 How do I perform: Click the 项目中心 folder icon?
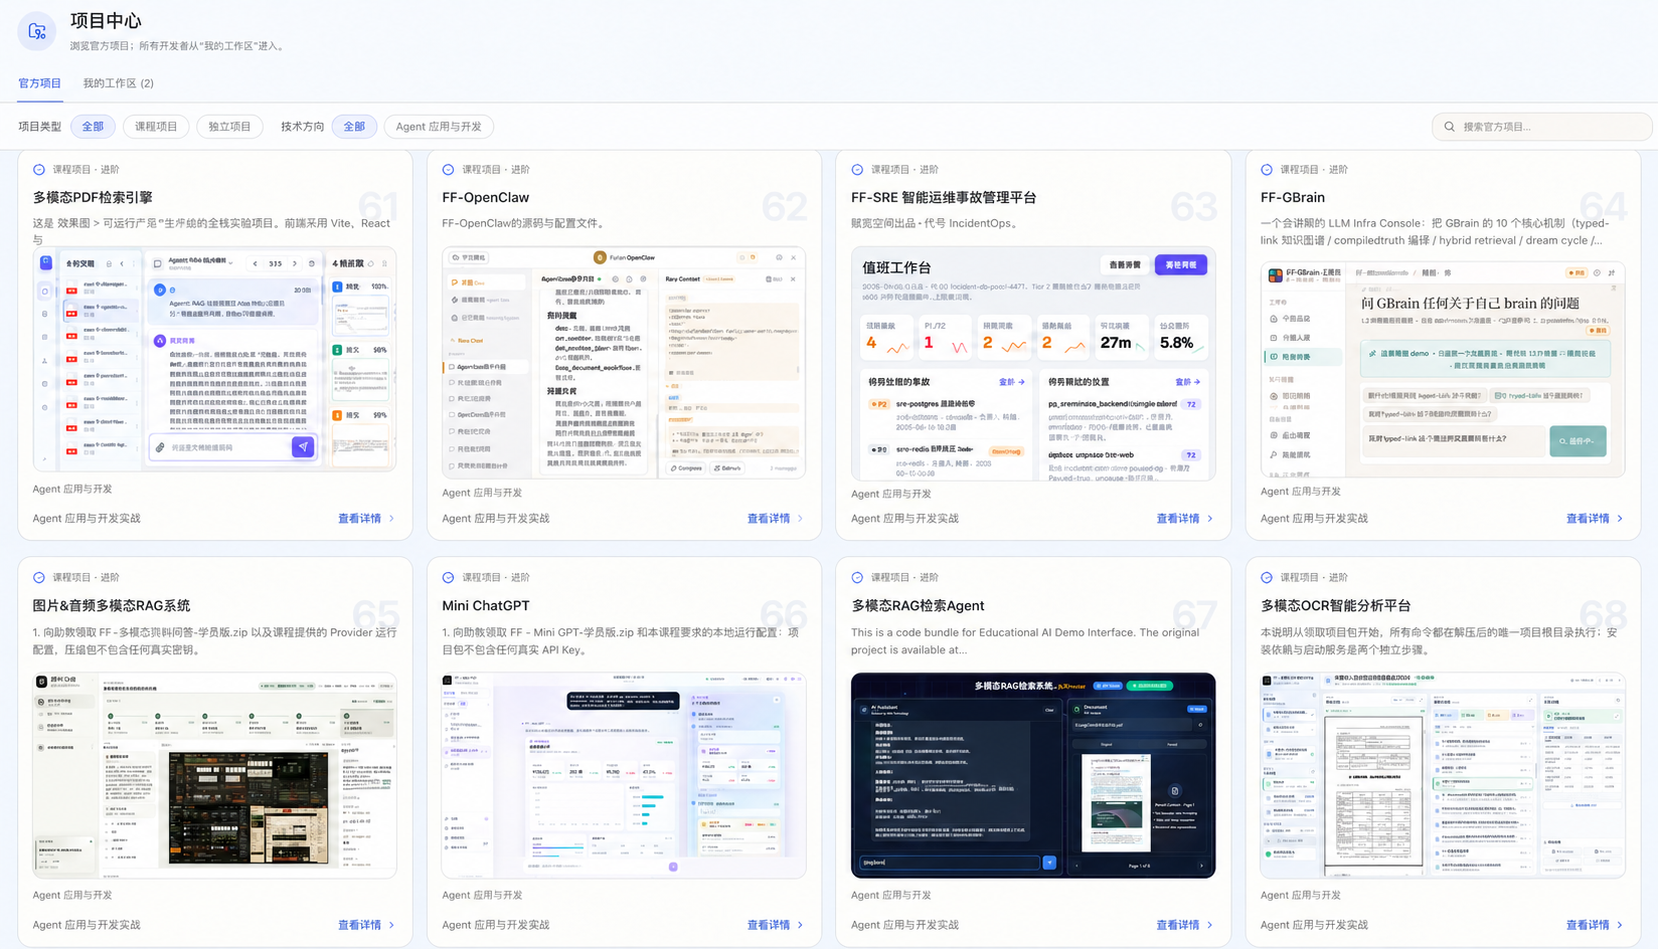(37, 32)
